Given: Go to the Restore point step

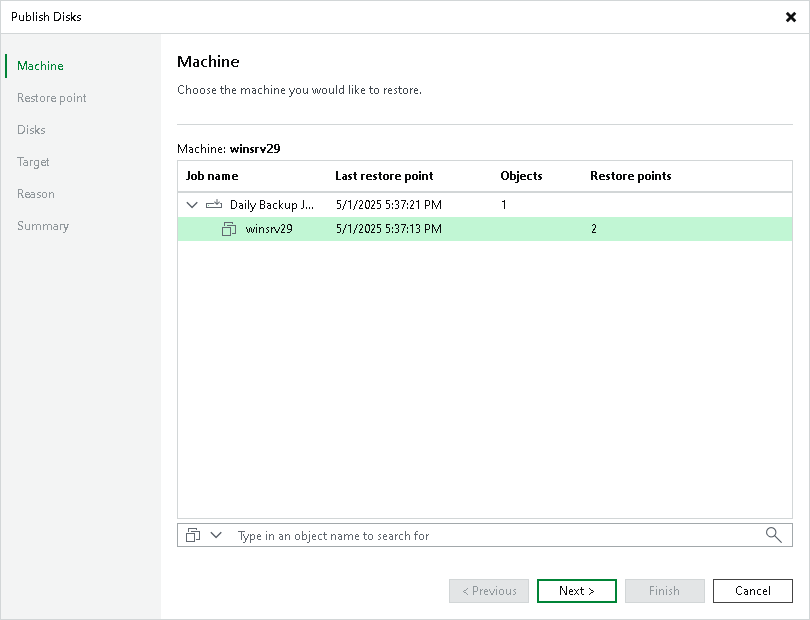Looking at the screenshot, I should [52, 98].
